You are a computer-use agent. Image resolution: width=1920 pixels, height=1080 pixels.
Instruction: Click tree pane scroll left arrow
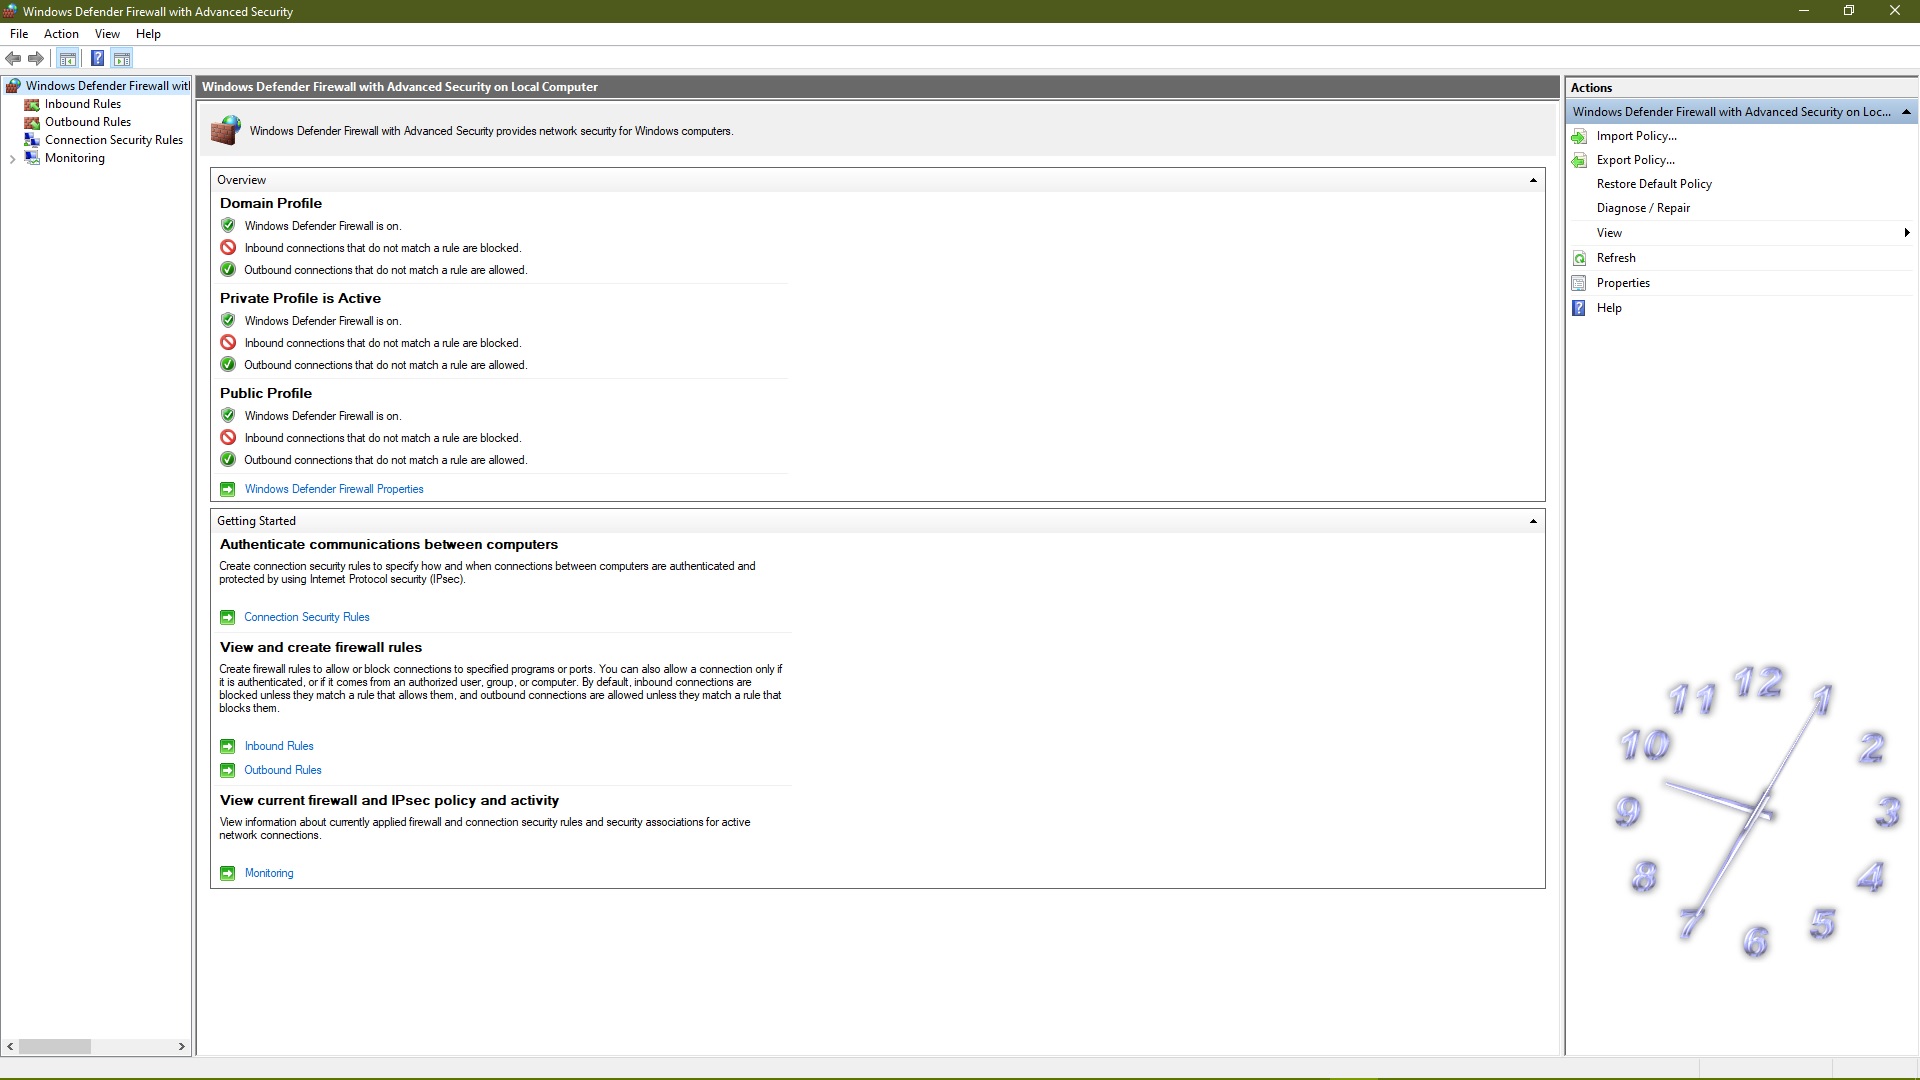point(10,1046)
